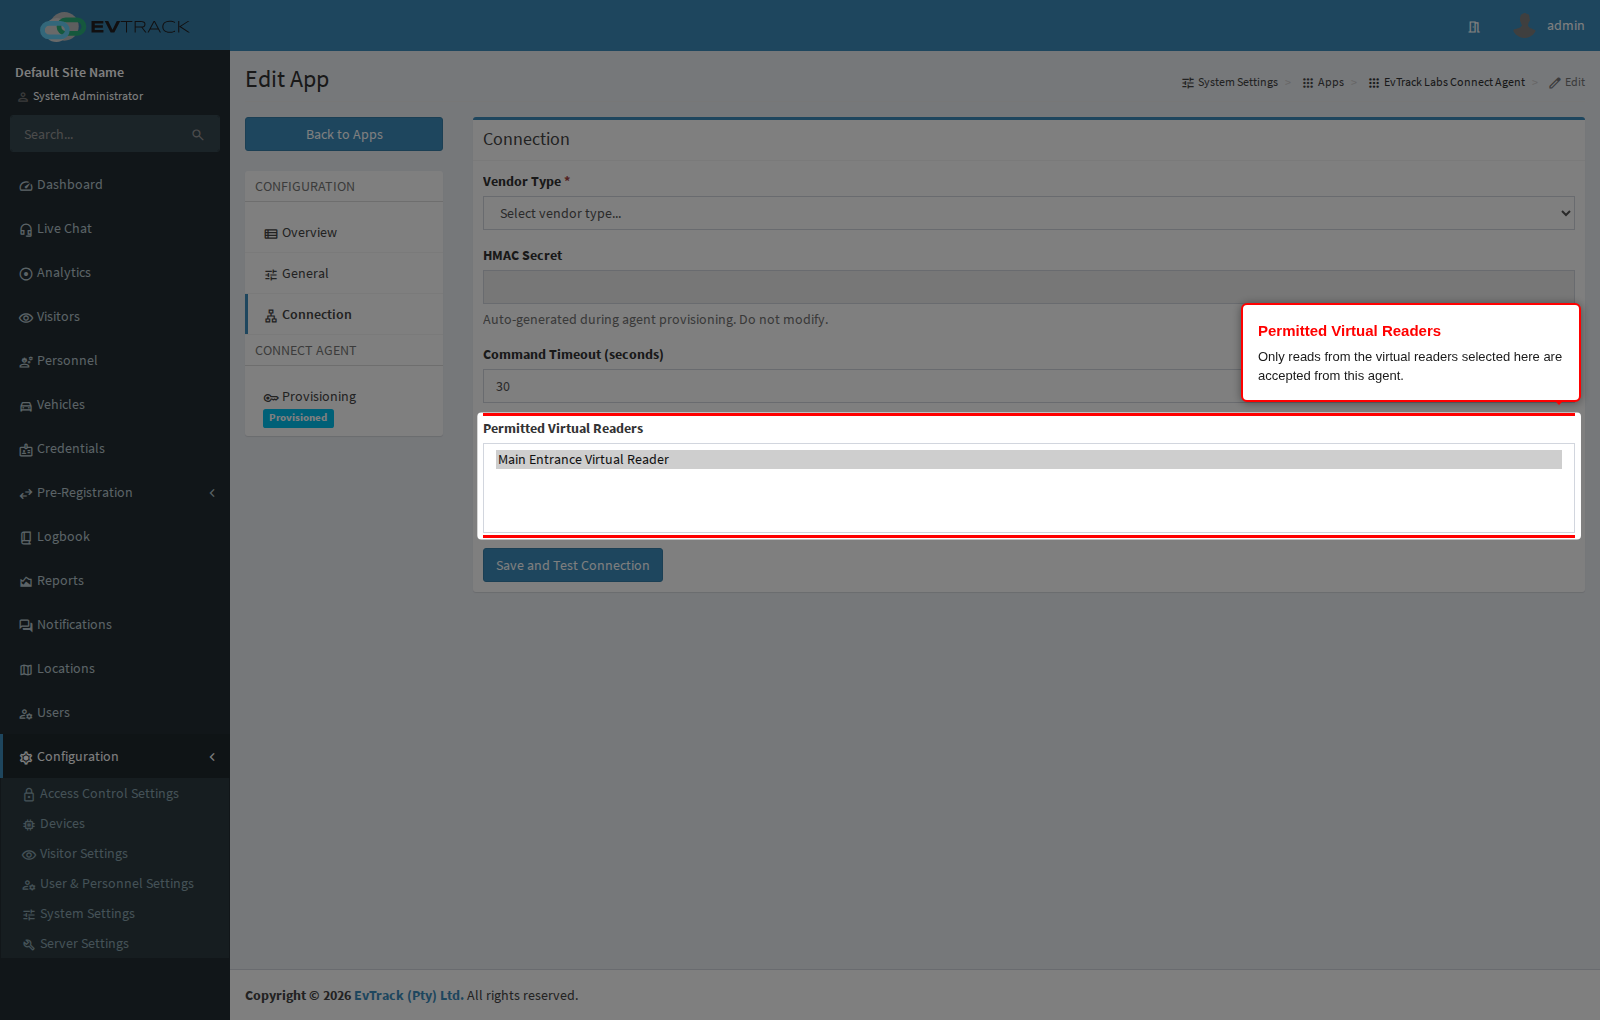Click the Analytics circle icon
The height and width of the screenshot is (1020, 1600).
click(26, 274)
